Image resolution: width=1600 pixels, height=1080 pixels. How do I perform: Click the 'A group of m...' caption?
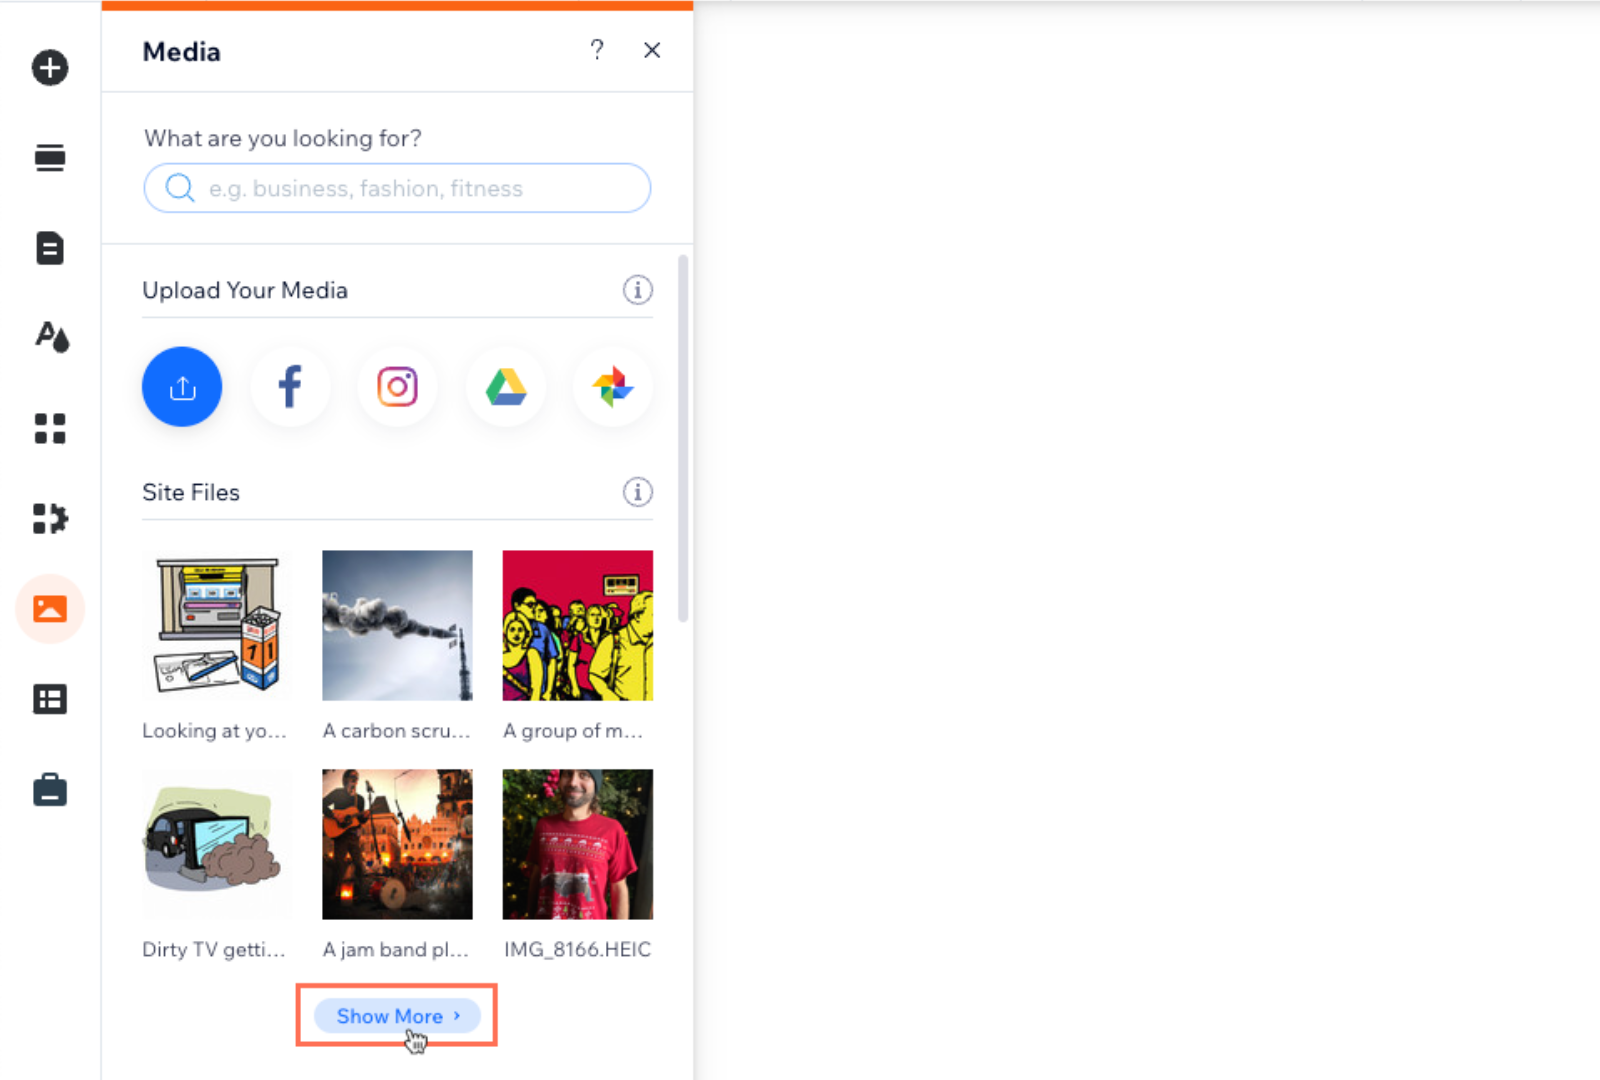click(x=573, y=731)
